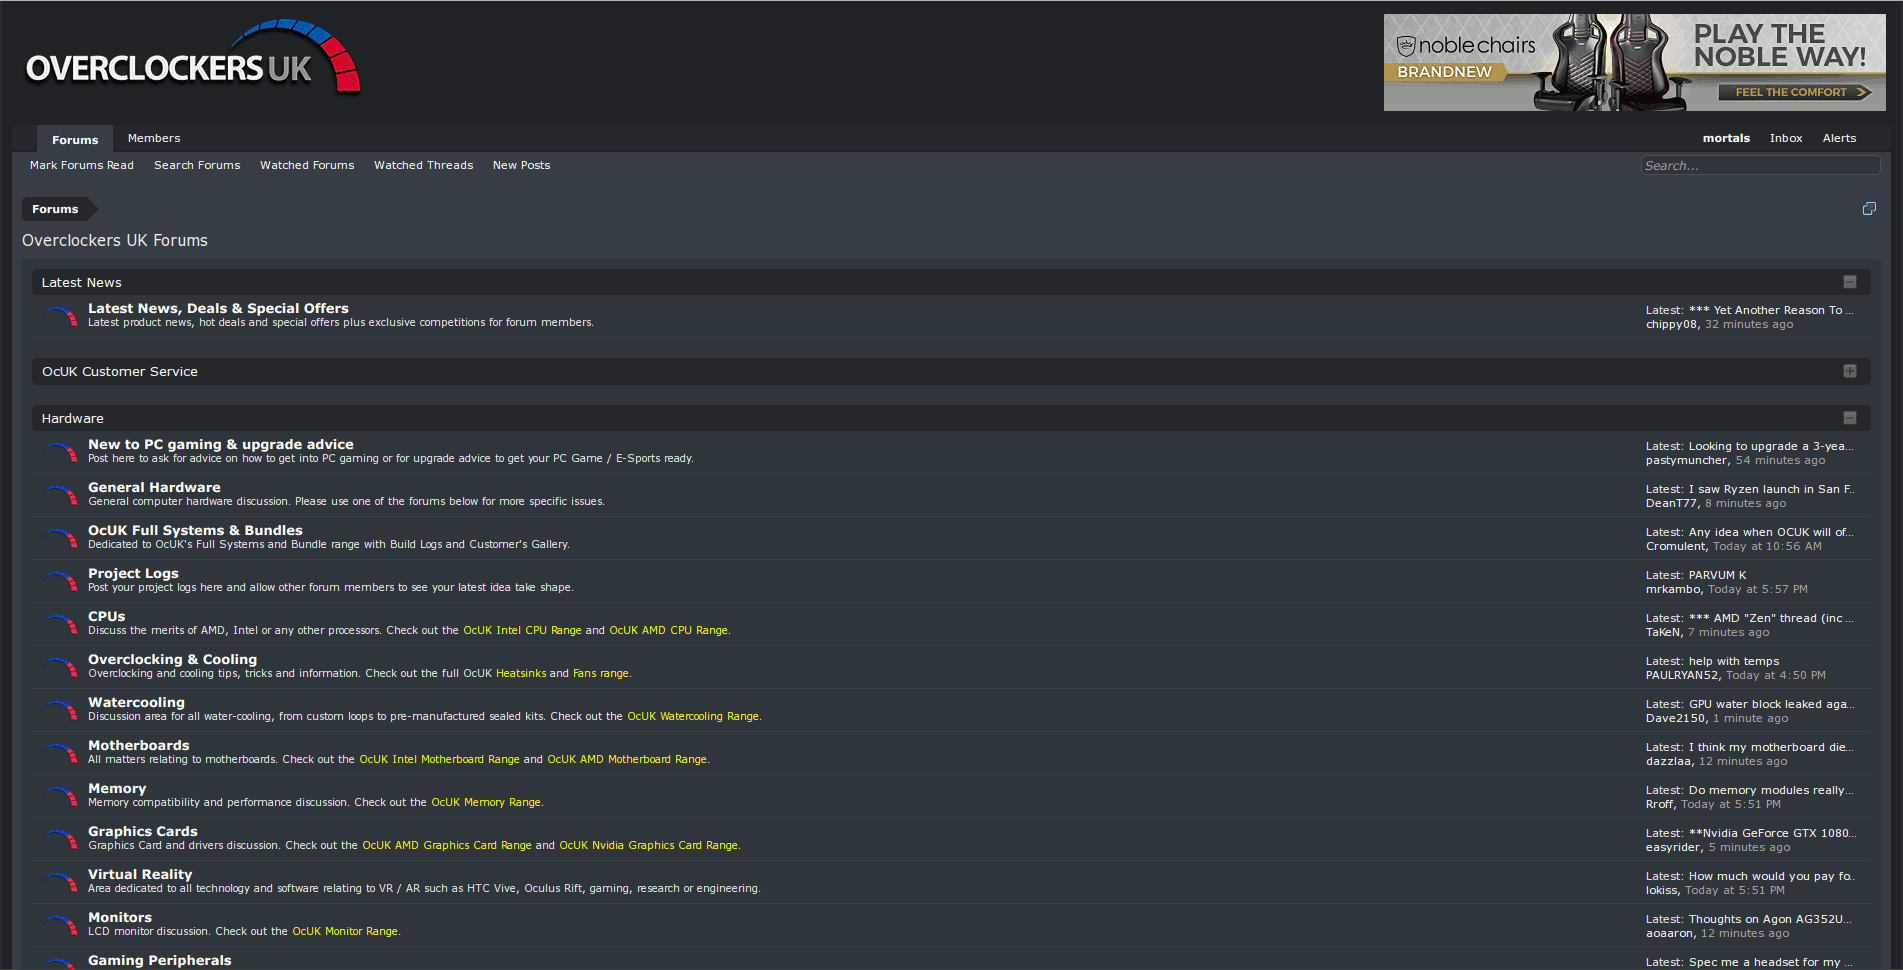Click the Search forum input field
Screen dimensions: 1903x970
(1760, 165)
